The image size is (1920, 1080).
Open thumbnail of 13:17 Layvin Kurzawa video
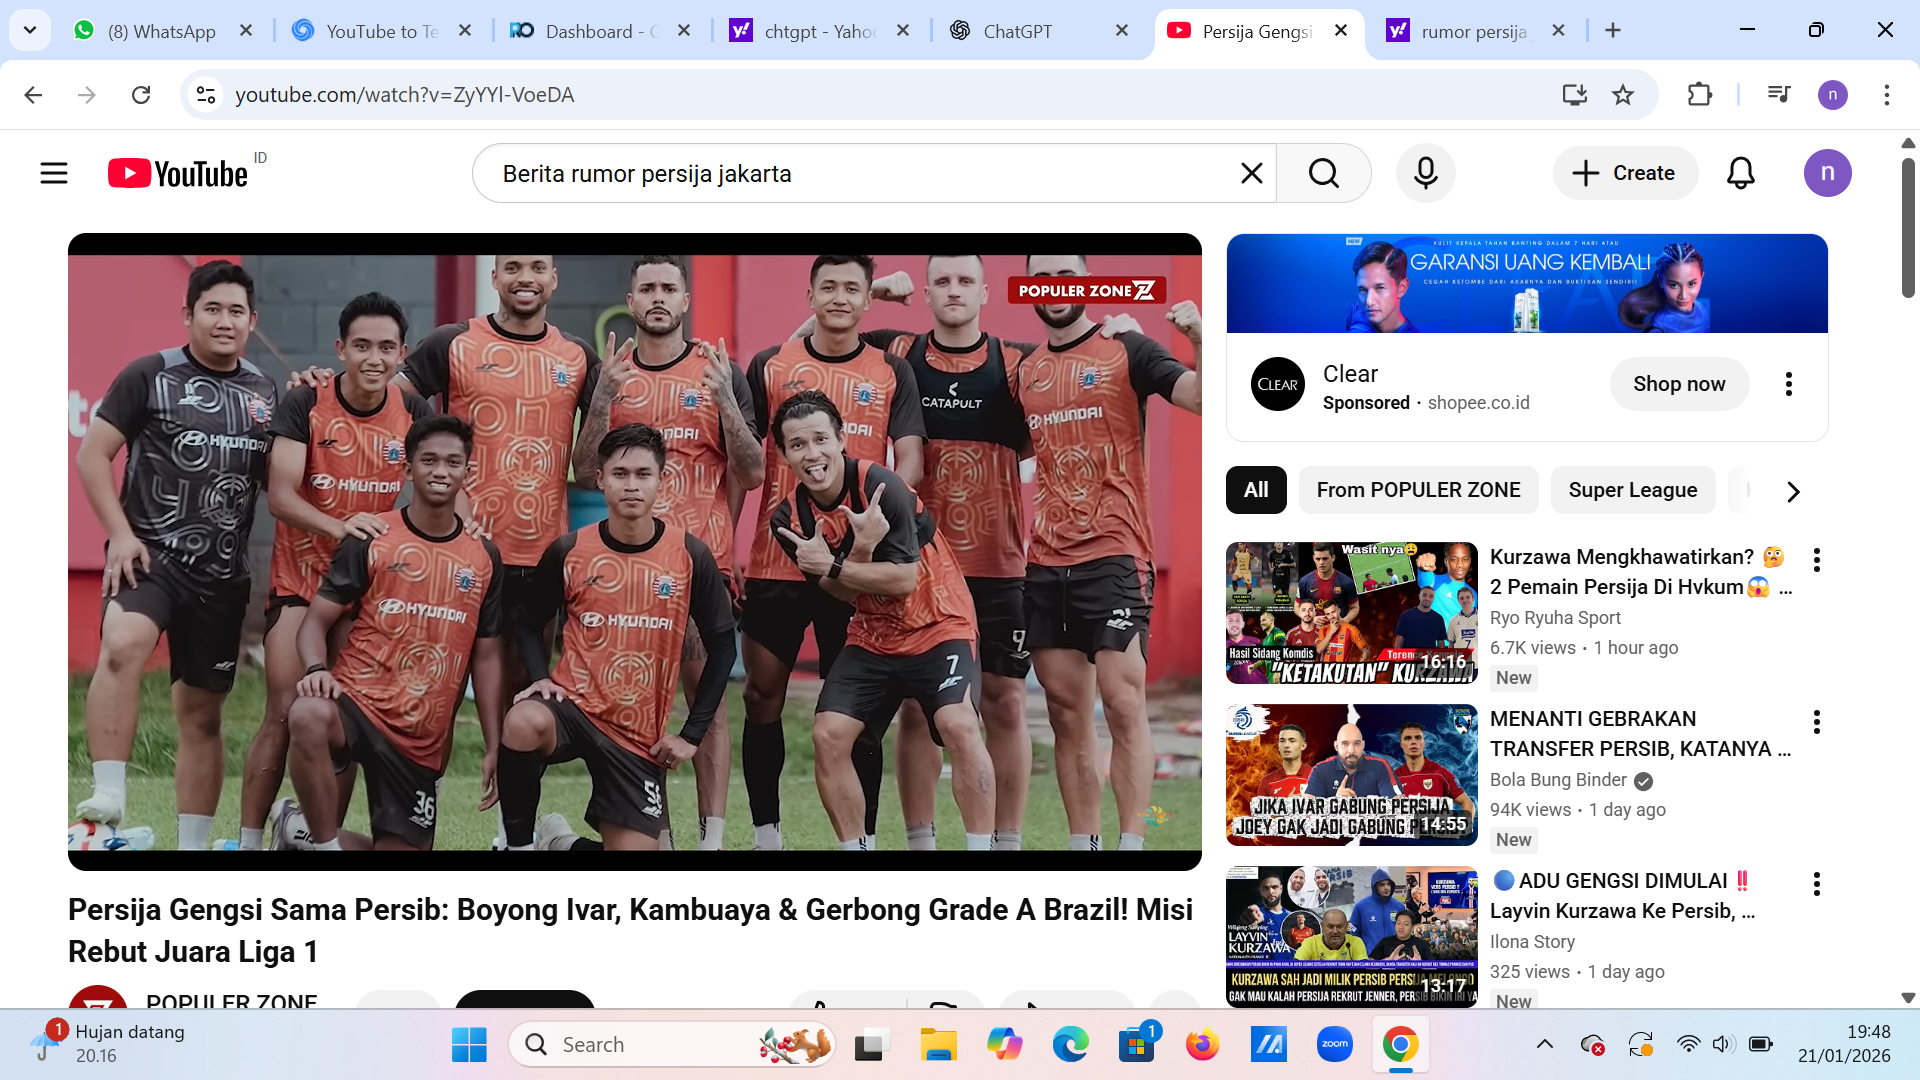pos(1352,936)
